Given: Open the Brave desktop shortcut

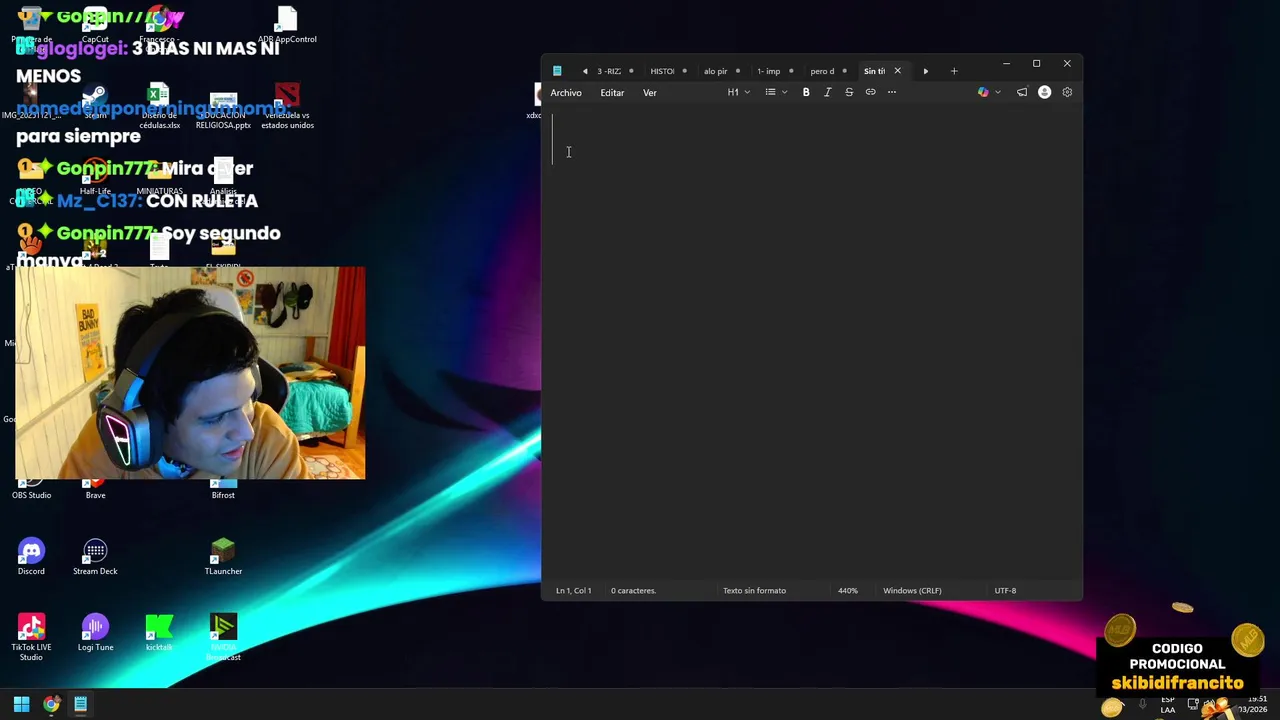Looking at the screenshot, I should click(95, 489).
